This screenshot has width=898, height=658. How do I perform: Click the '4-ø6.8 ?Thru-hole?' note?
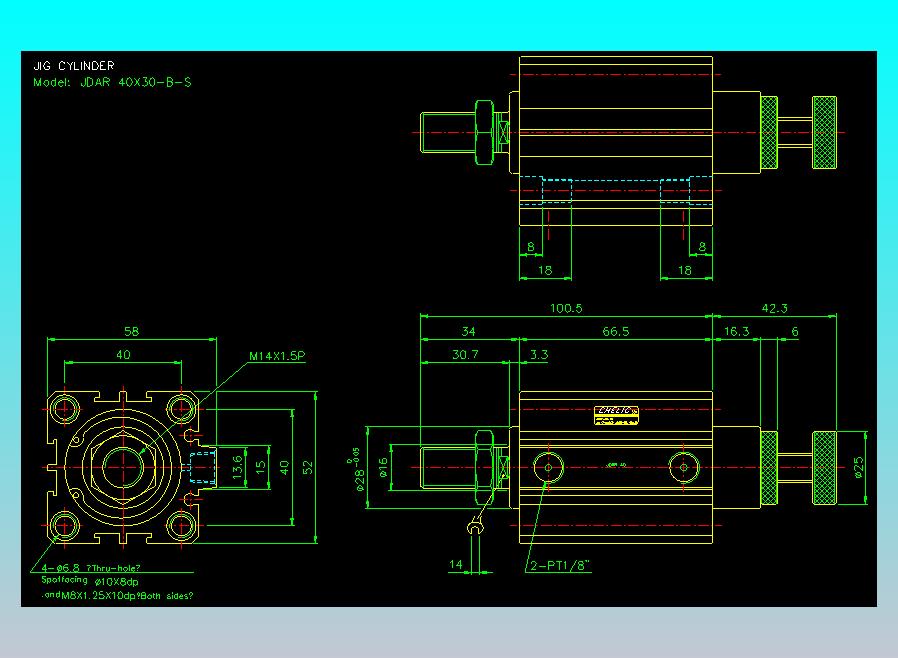click(90, 568)
